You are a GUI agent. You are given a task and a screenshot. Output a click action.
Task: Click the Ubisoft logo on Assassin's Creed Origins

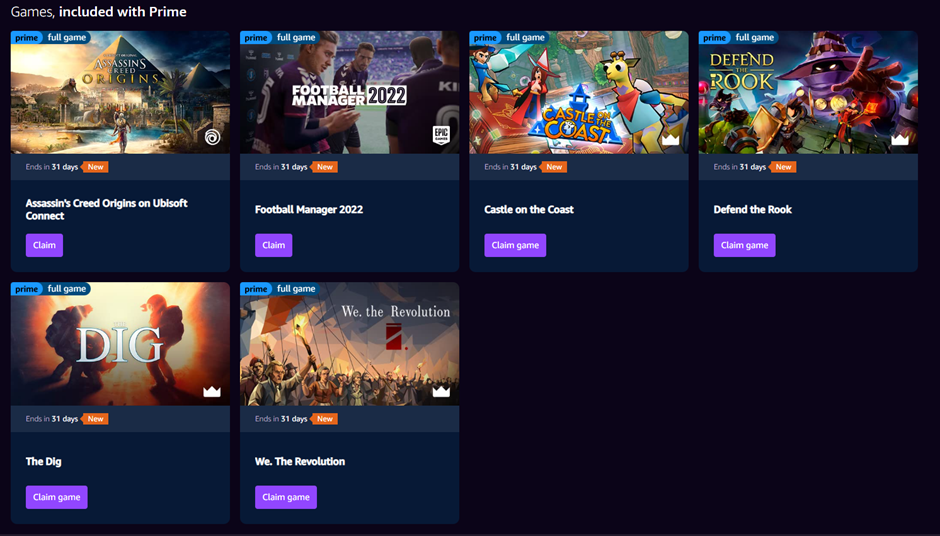[212, 137]
